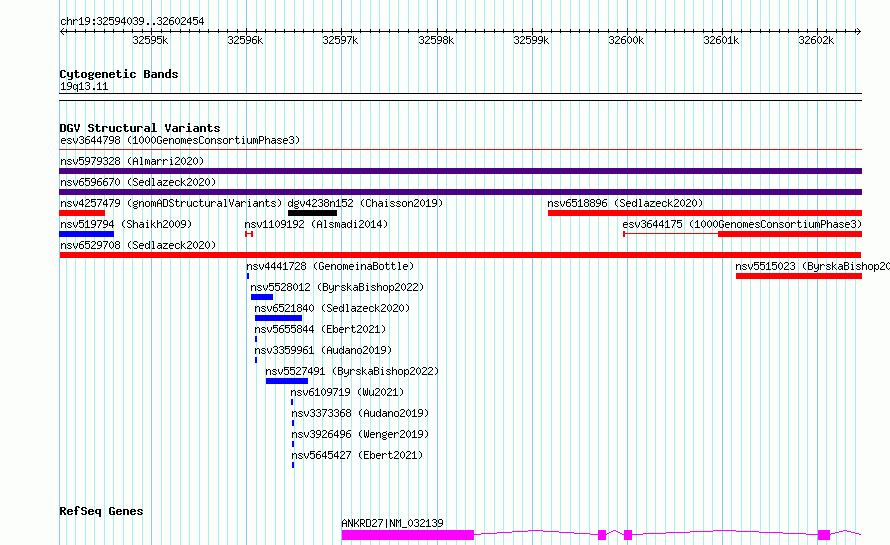Open nsv5515023 ByrskaBishop label
Screen dimensions: 890x545
pyautogui.click(x=812, y=266)
